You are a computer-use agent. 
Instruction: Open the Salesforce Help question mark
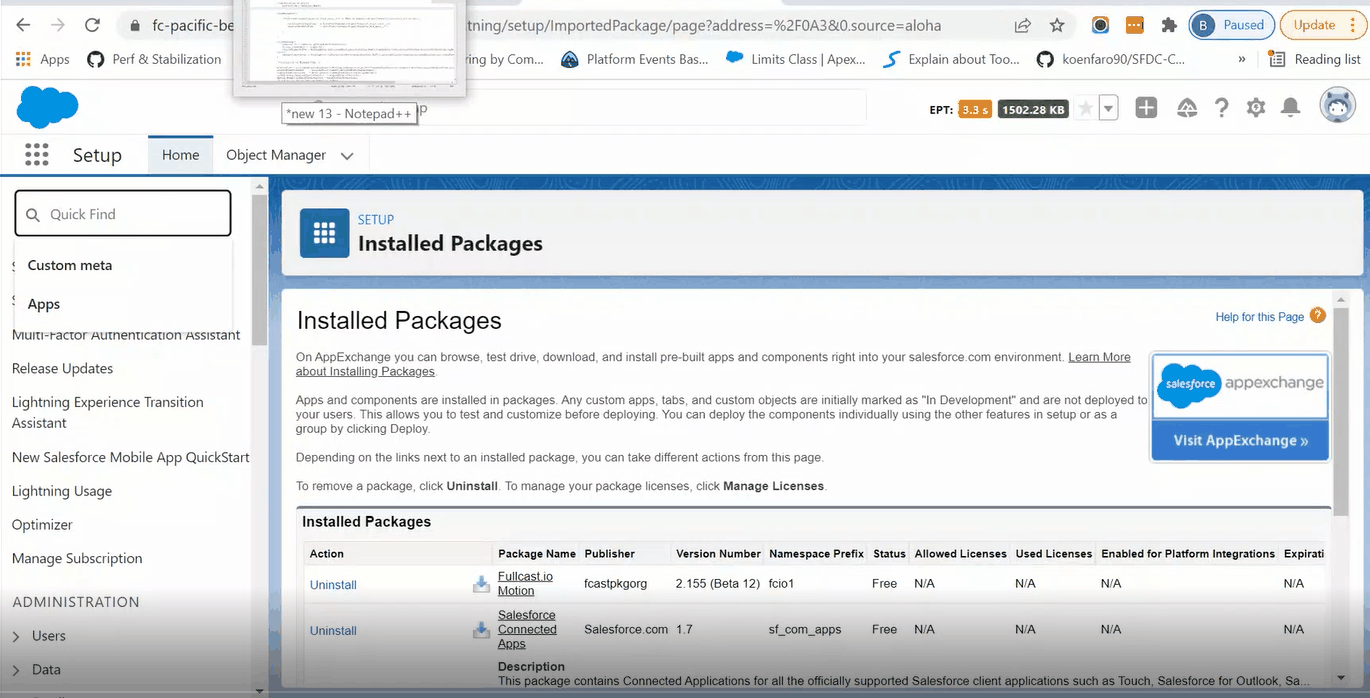point(1221,108)
